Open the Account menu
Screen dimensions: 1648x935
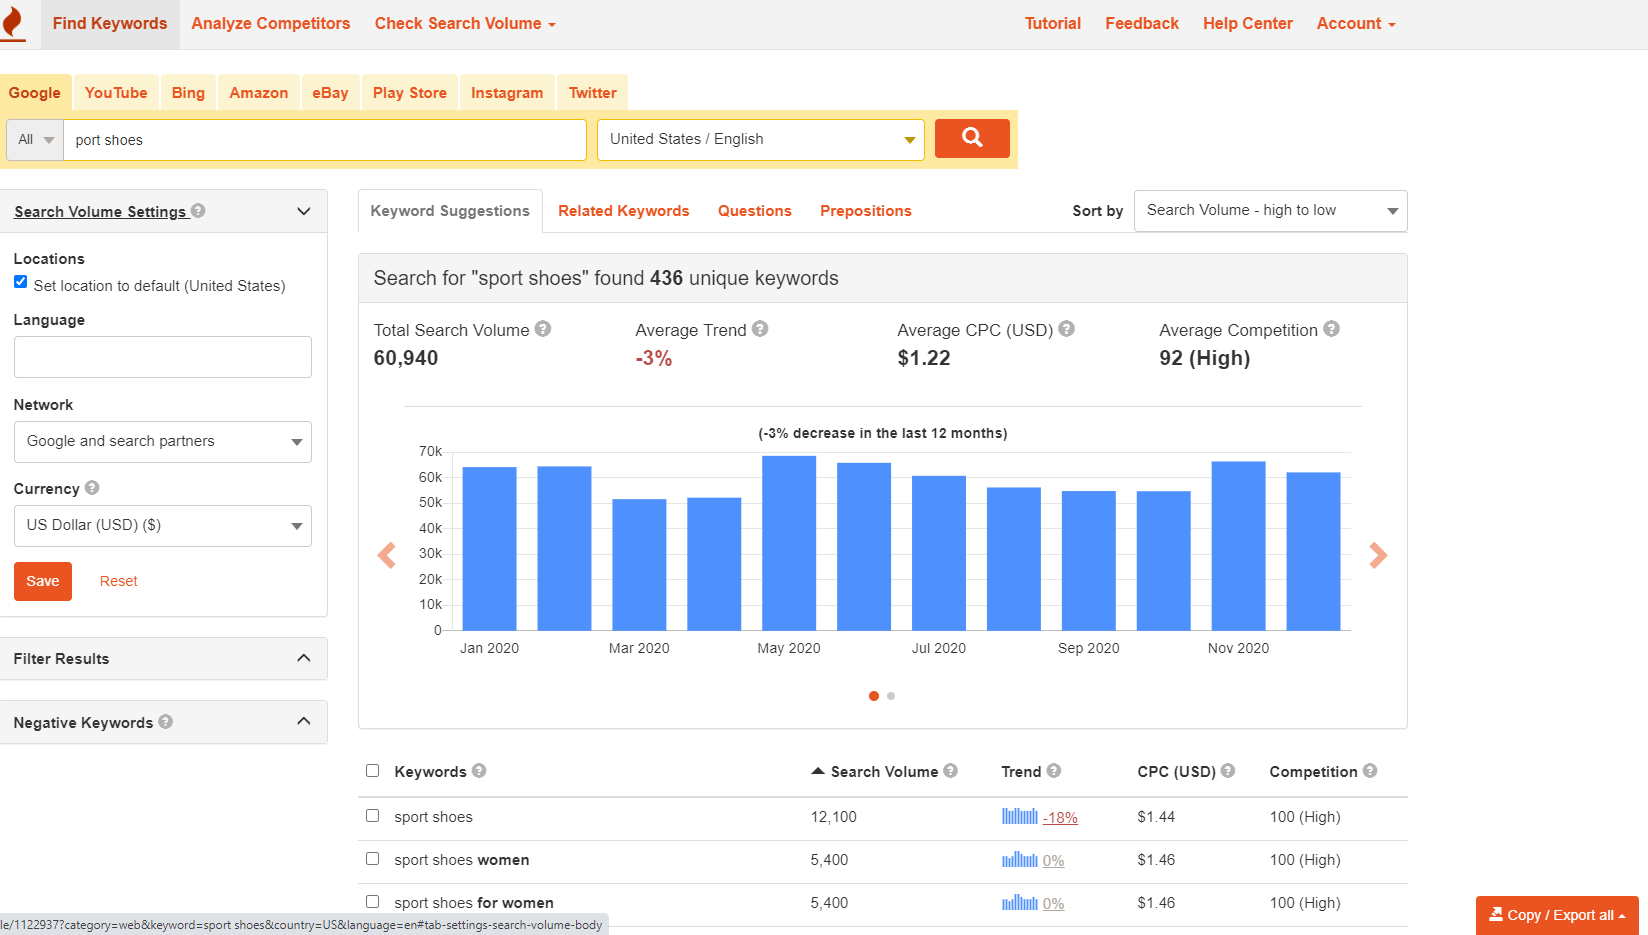[x=1354, y=23]
